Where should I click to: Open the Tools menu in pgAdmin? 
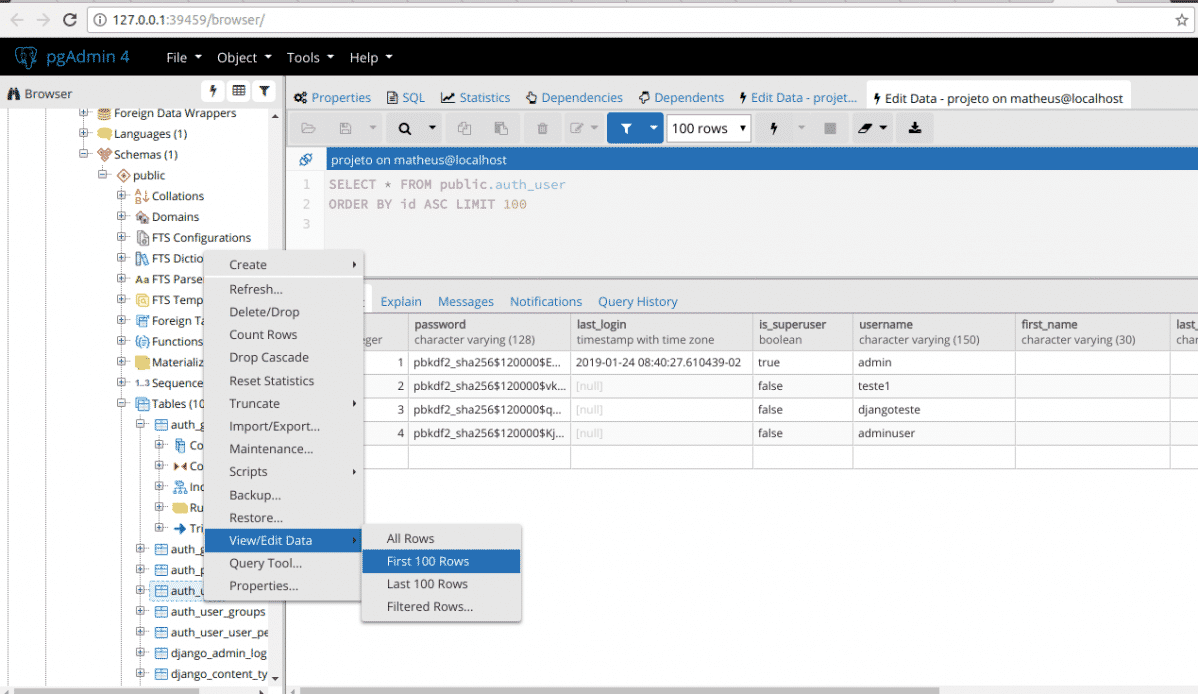click(x=310, y=58)
